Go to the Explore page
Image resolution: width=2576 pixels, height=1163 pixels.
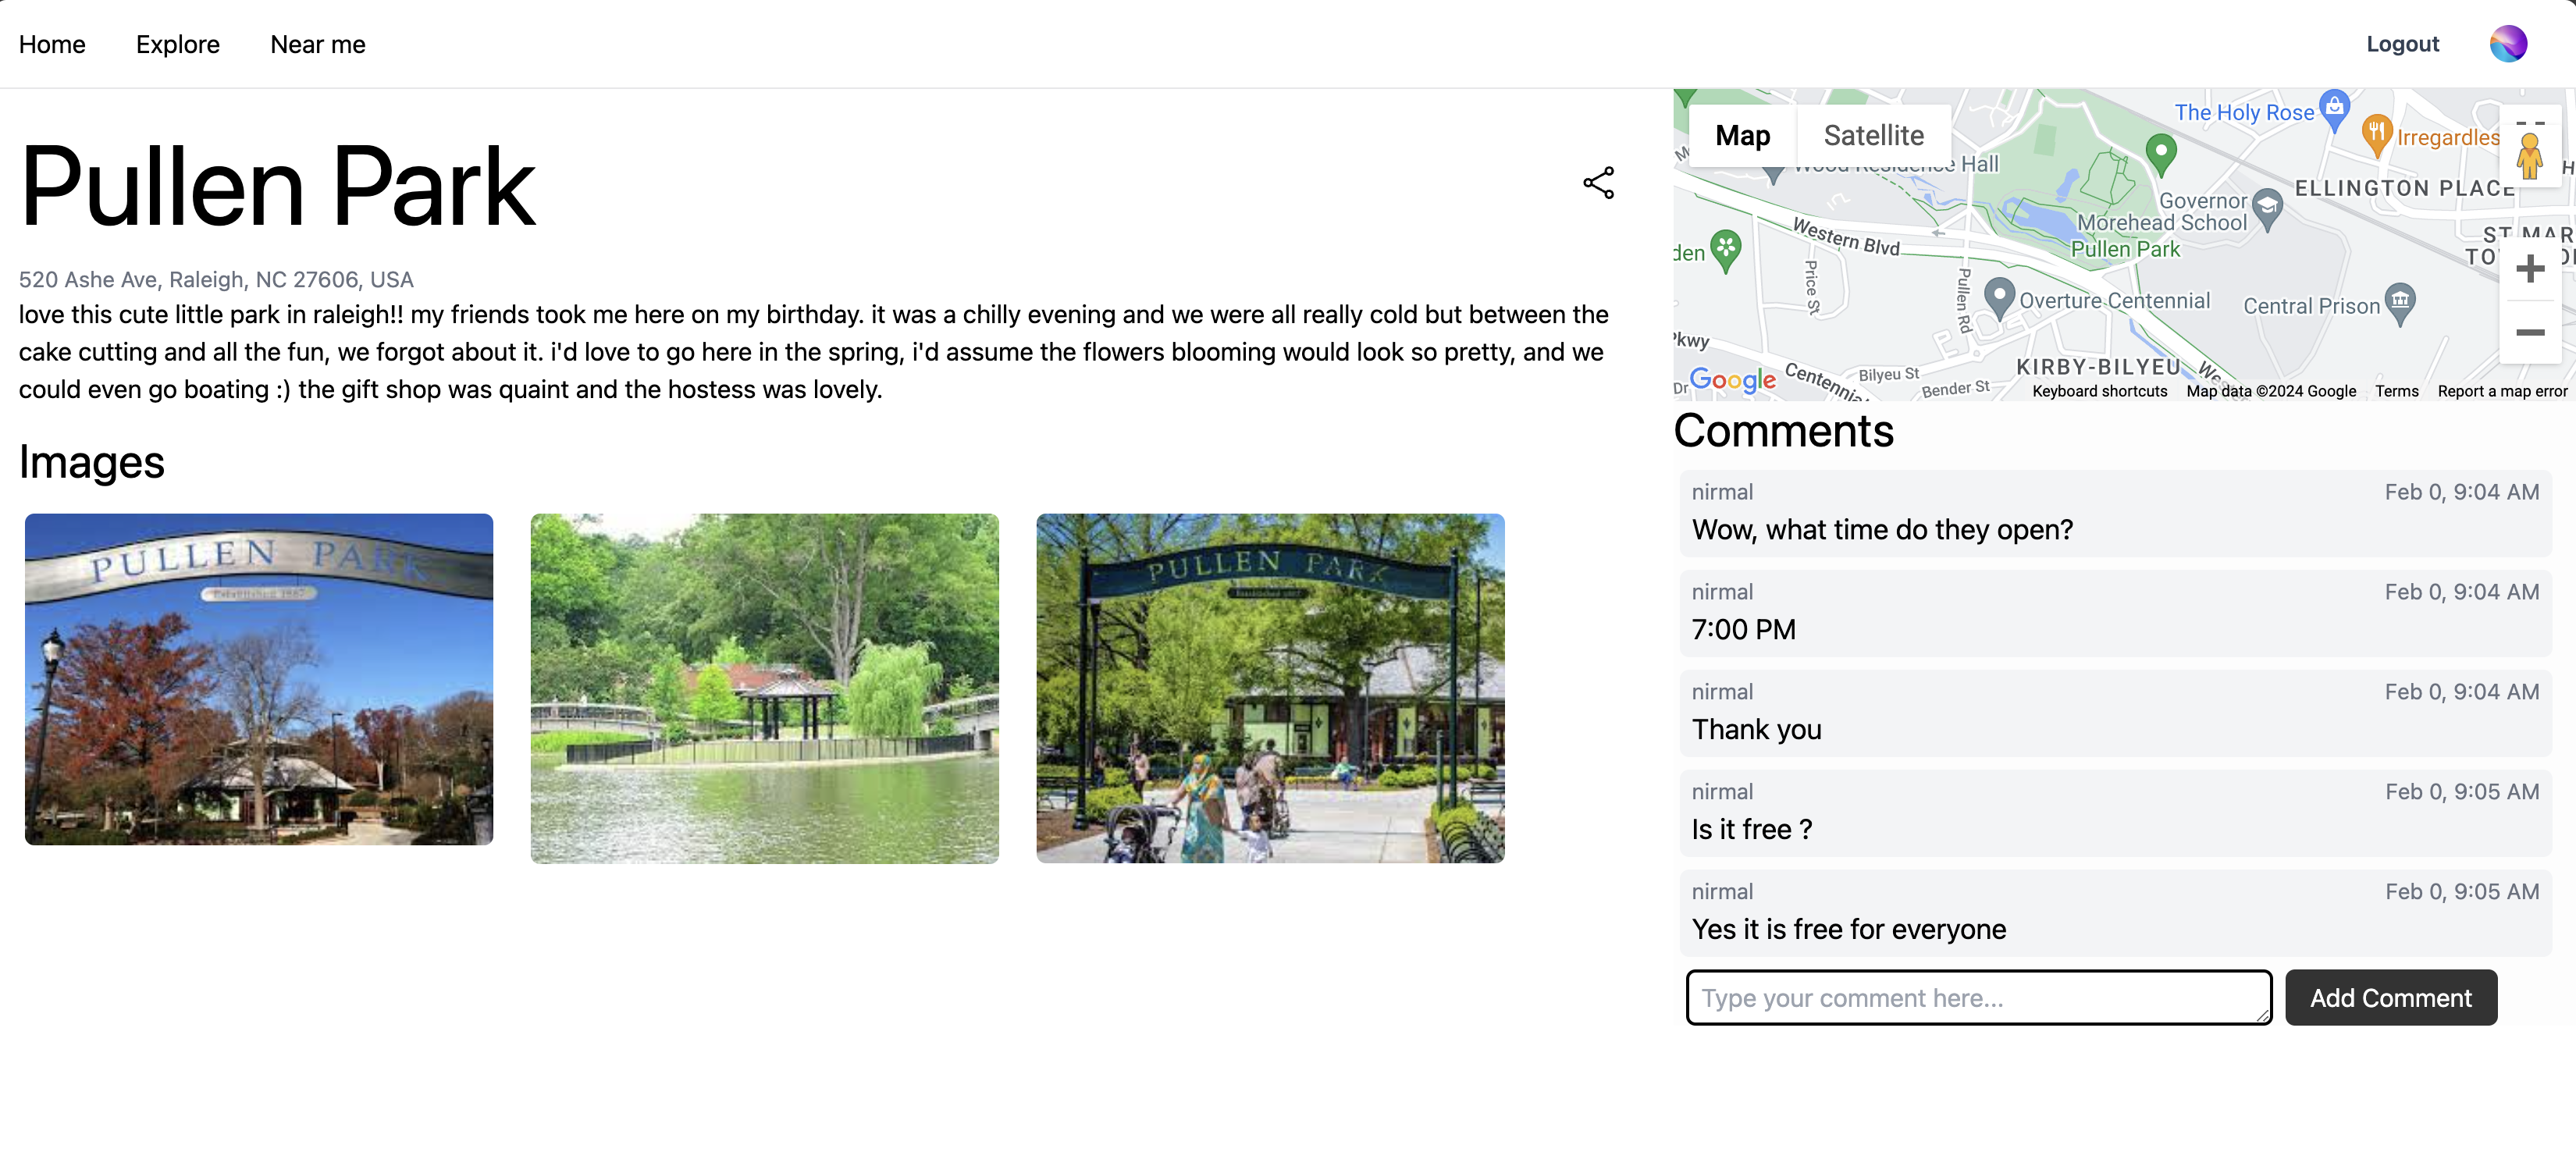178,45
